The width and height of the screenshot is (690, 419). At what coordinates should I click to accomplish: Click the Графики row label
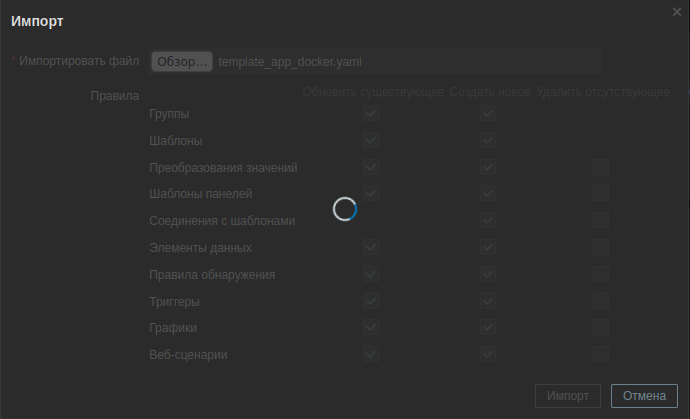pyautogui.click(x=173, y=328)
